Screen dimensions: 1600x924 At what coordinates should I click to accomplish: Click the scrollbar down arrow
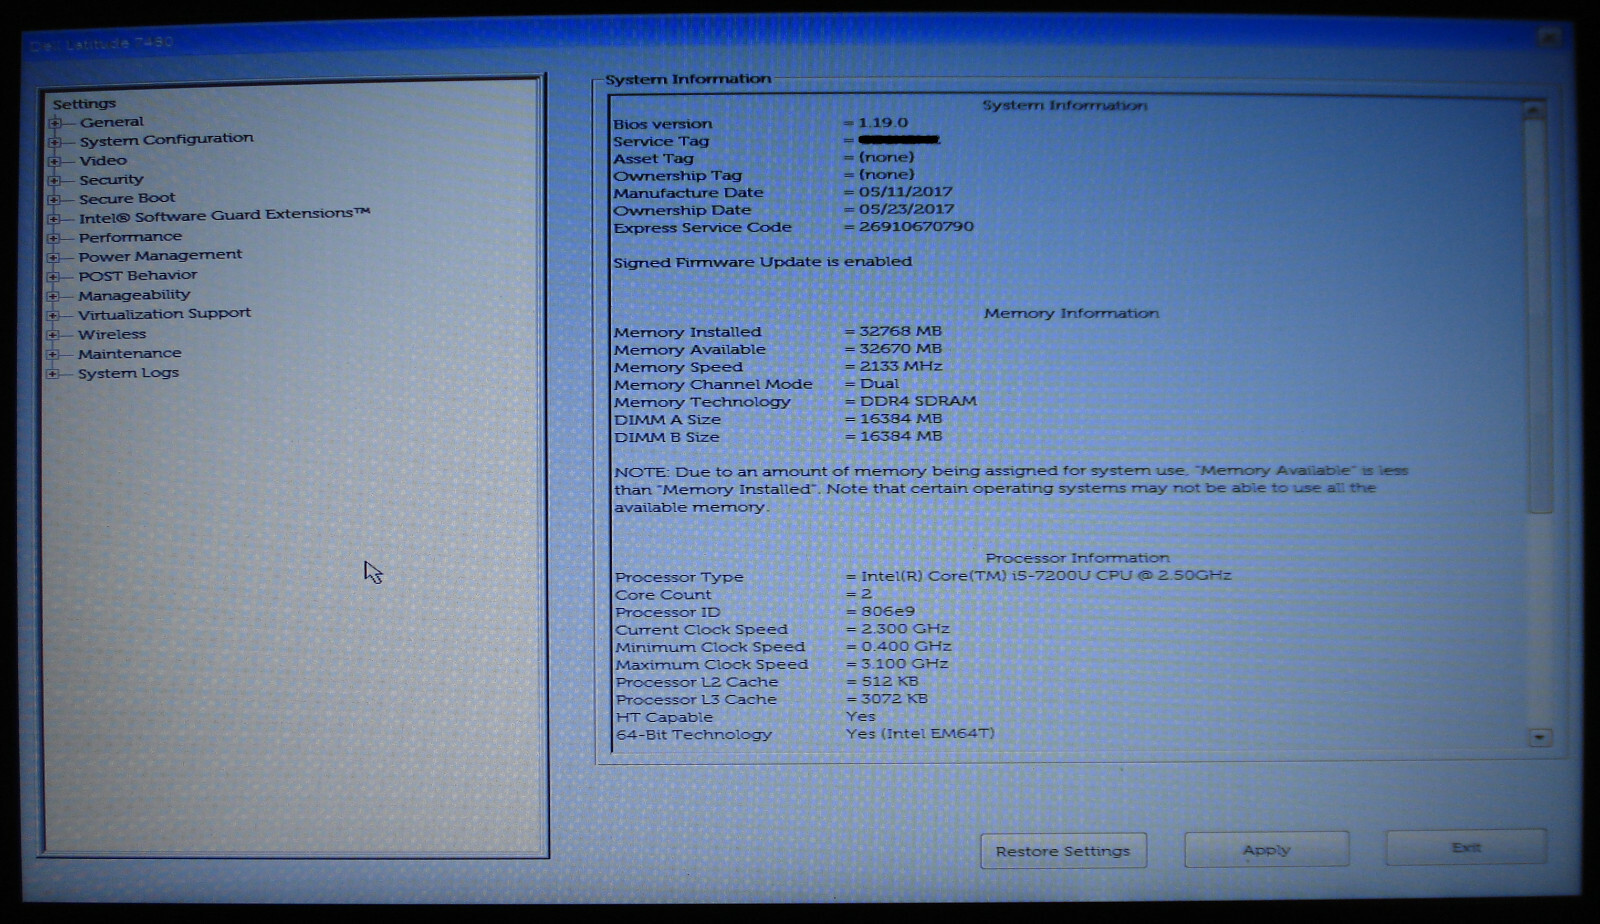(1540, 738)
